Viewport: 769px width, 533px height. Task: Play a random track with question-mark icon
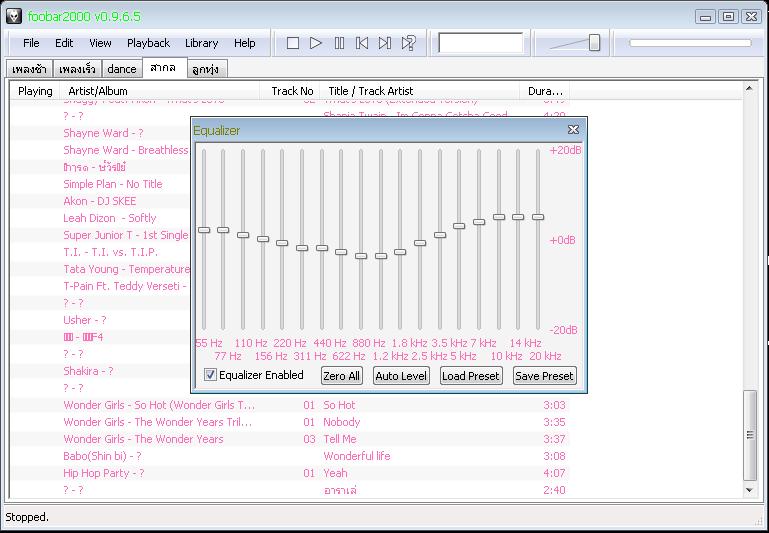(x=408, y=43)
